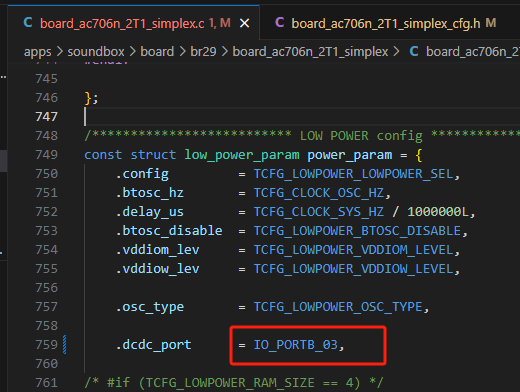Image resolution: width=520 pixels, height=392 pixels.
Task: Click line number 746 in gutter
Action: (x=46, y=98)
